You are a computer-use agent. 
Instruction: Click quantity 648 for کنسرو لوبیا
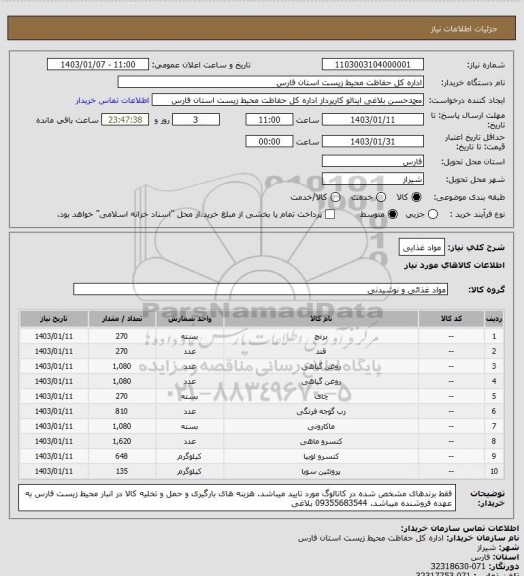click(x=122, y=457)
